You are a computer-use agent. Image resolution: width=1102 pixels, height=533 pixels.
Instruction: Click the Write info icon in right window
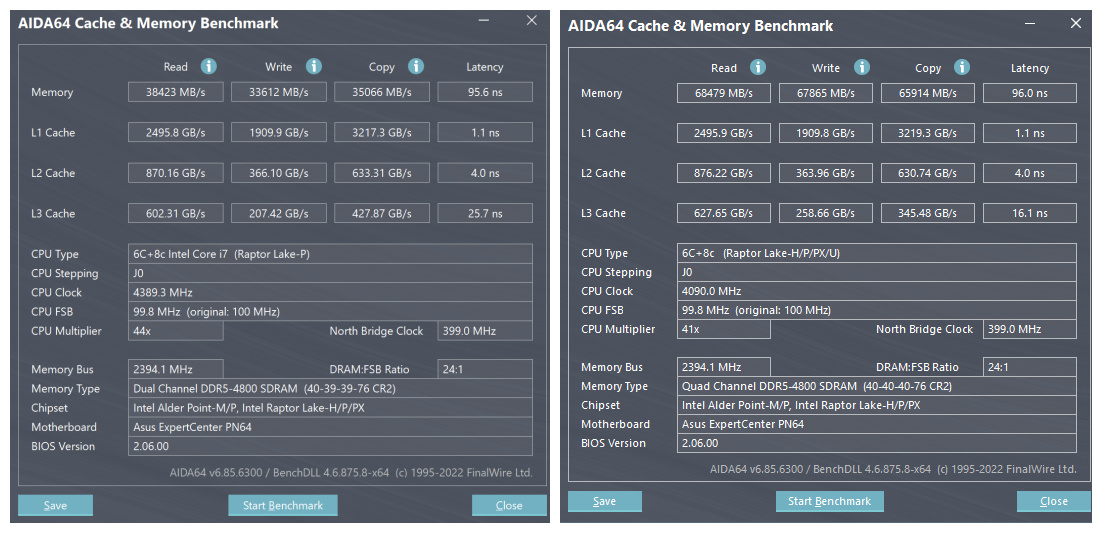[x=861, y=68]
